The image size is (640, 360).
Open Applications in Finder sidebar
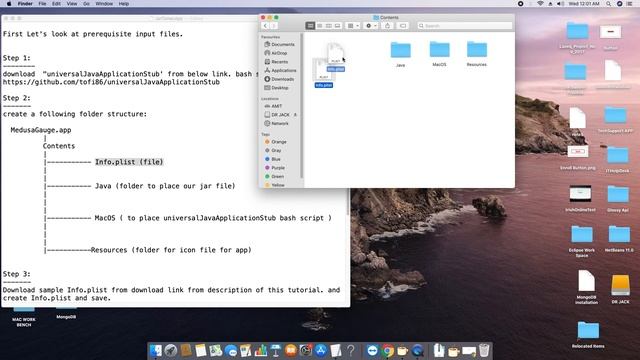click(280, 70)
